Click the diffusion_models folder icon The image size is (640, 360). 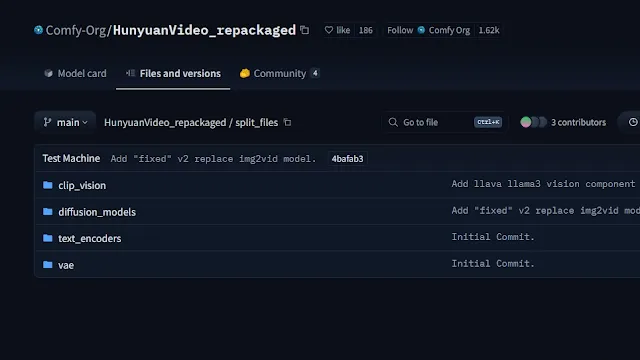[x=48, y=211]
